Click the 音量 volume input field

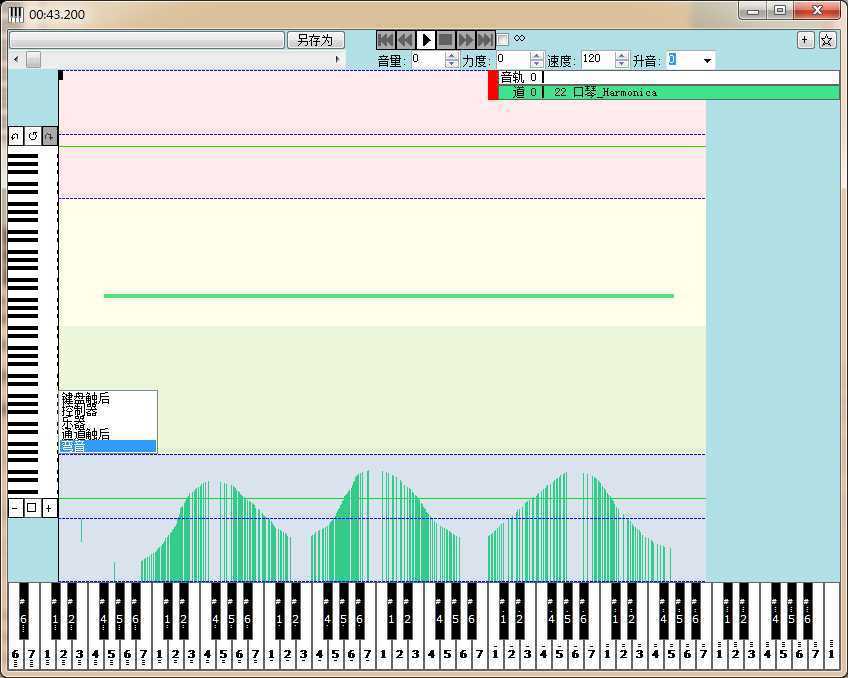tap(427, 59)
